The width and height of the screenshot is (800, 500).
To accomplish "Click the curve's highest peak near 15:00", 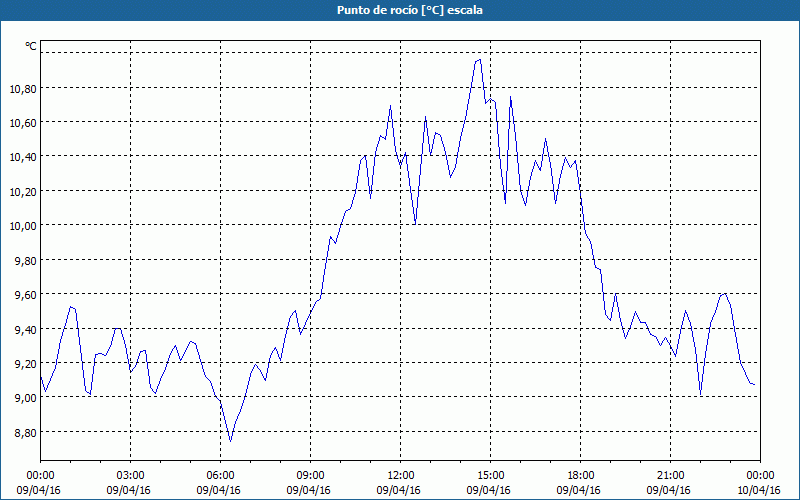I will point(480,60).
